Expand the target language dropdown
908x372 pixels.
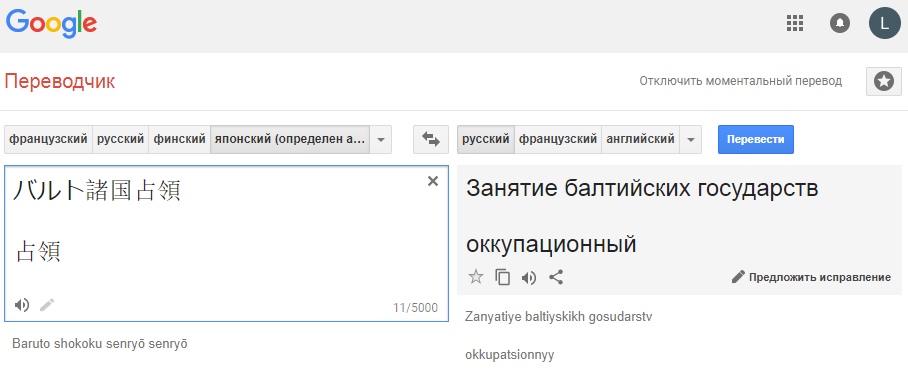(690, 140)
